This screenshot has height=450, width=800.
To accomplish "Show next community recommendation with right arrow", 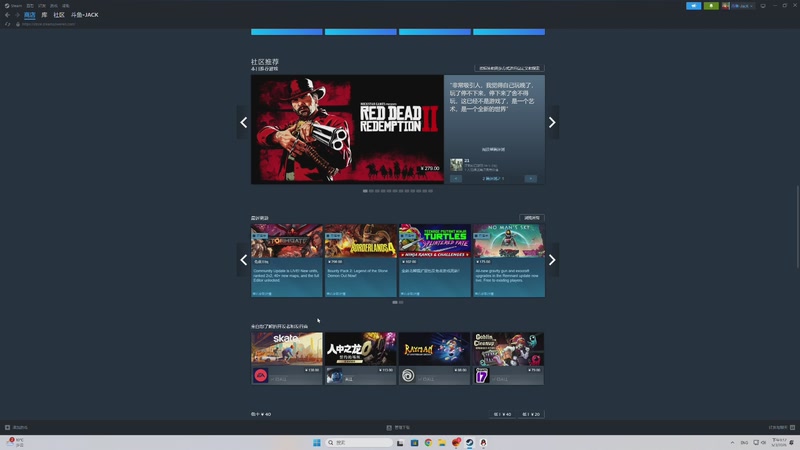I will [552, 122].
